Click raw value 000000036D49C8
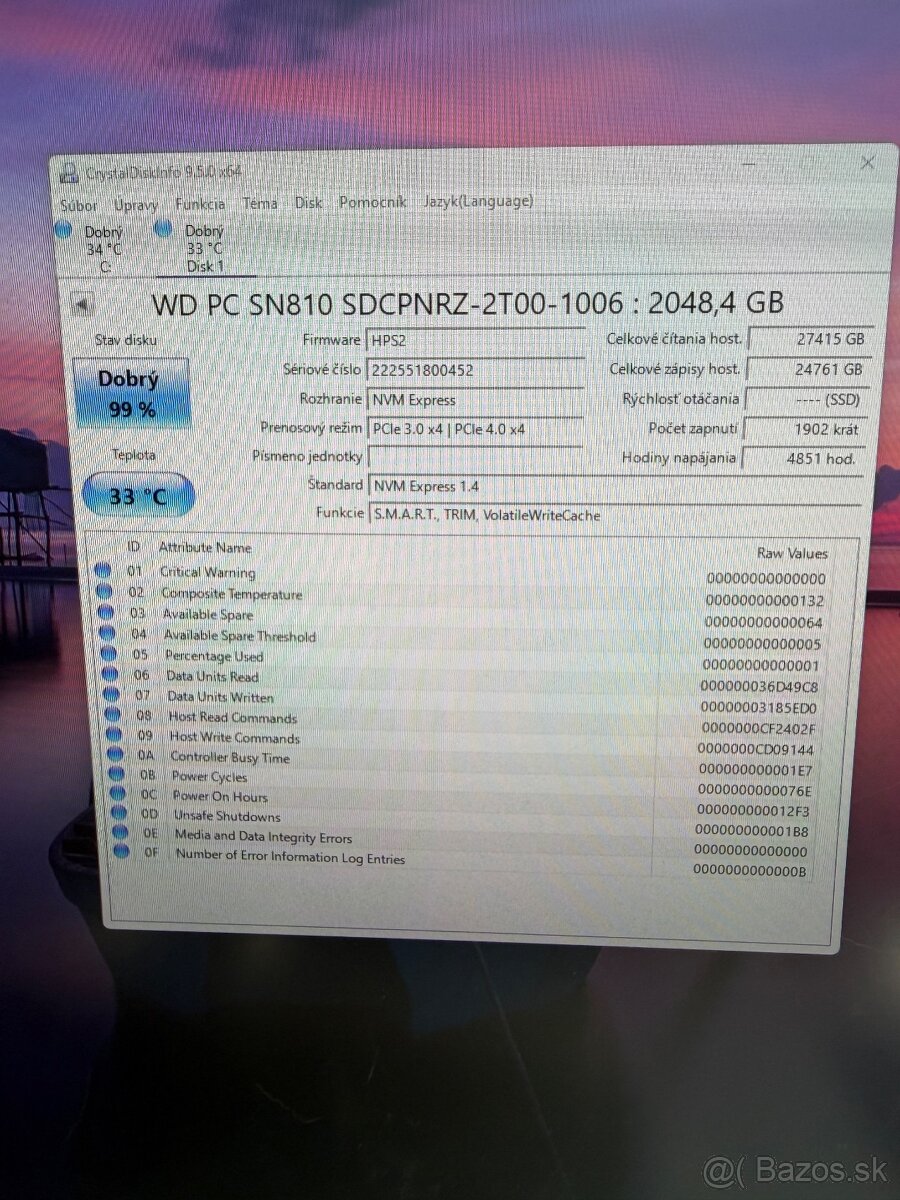Image resolution: width=900 pixels, height=1200 pixels. pos(759,686)
